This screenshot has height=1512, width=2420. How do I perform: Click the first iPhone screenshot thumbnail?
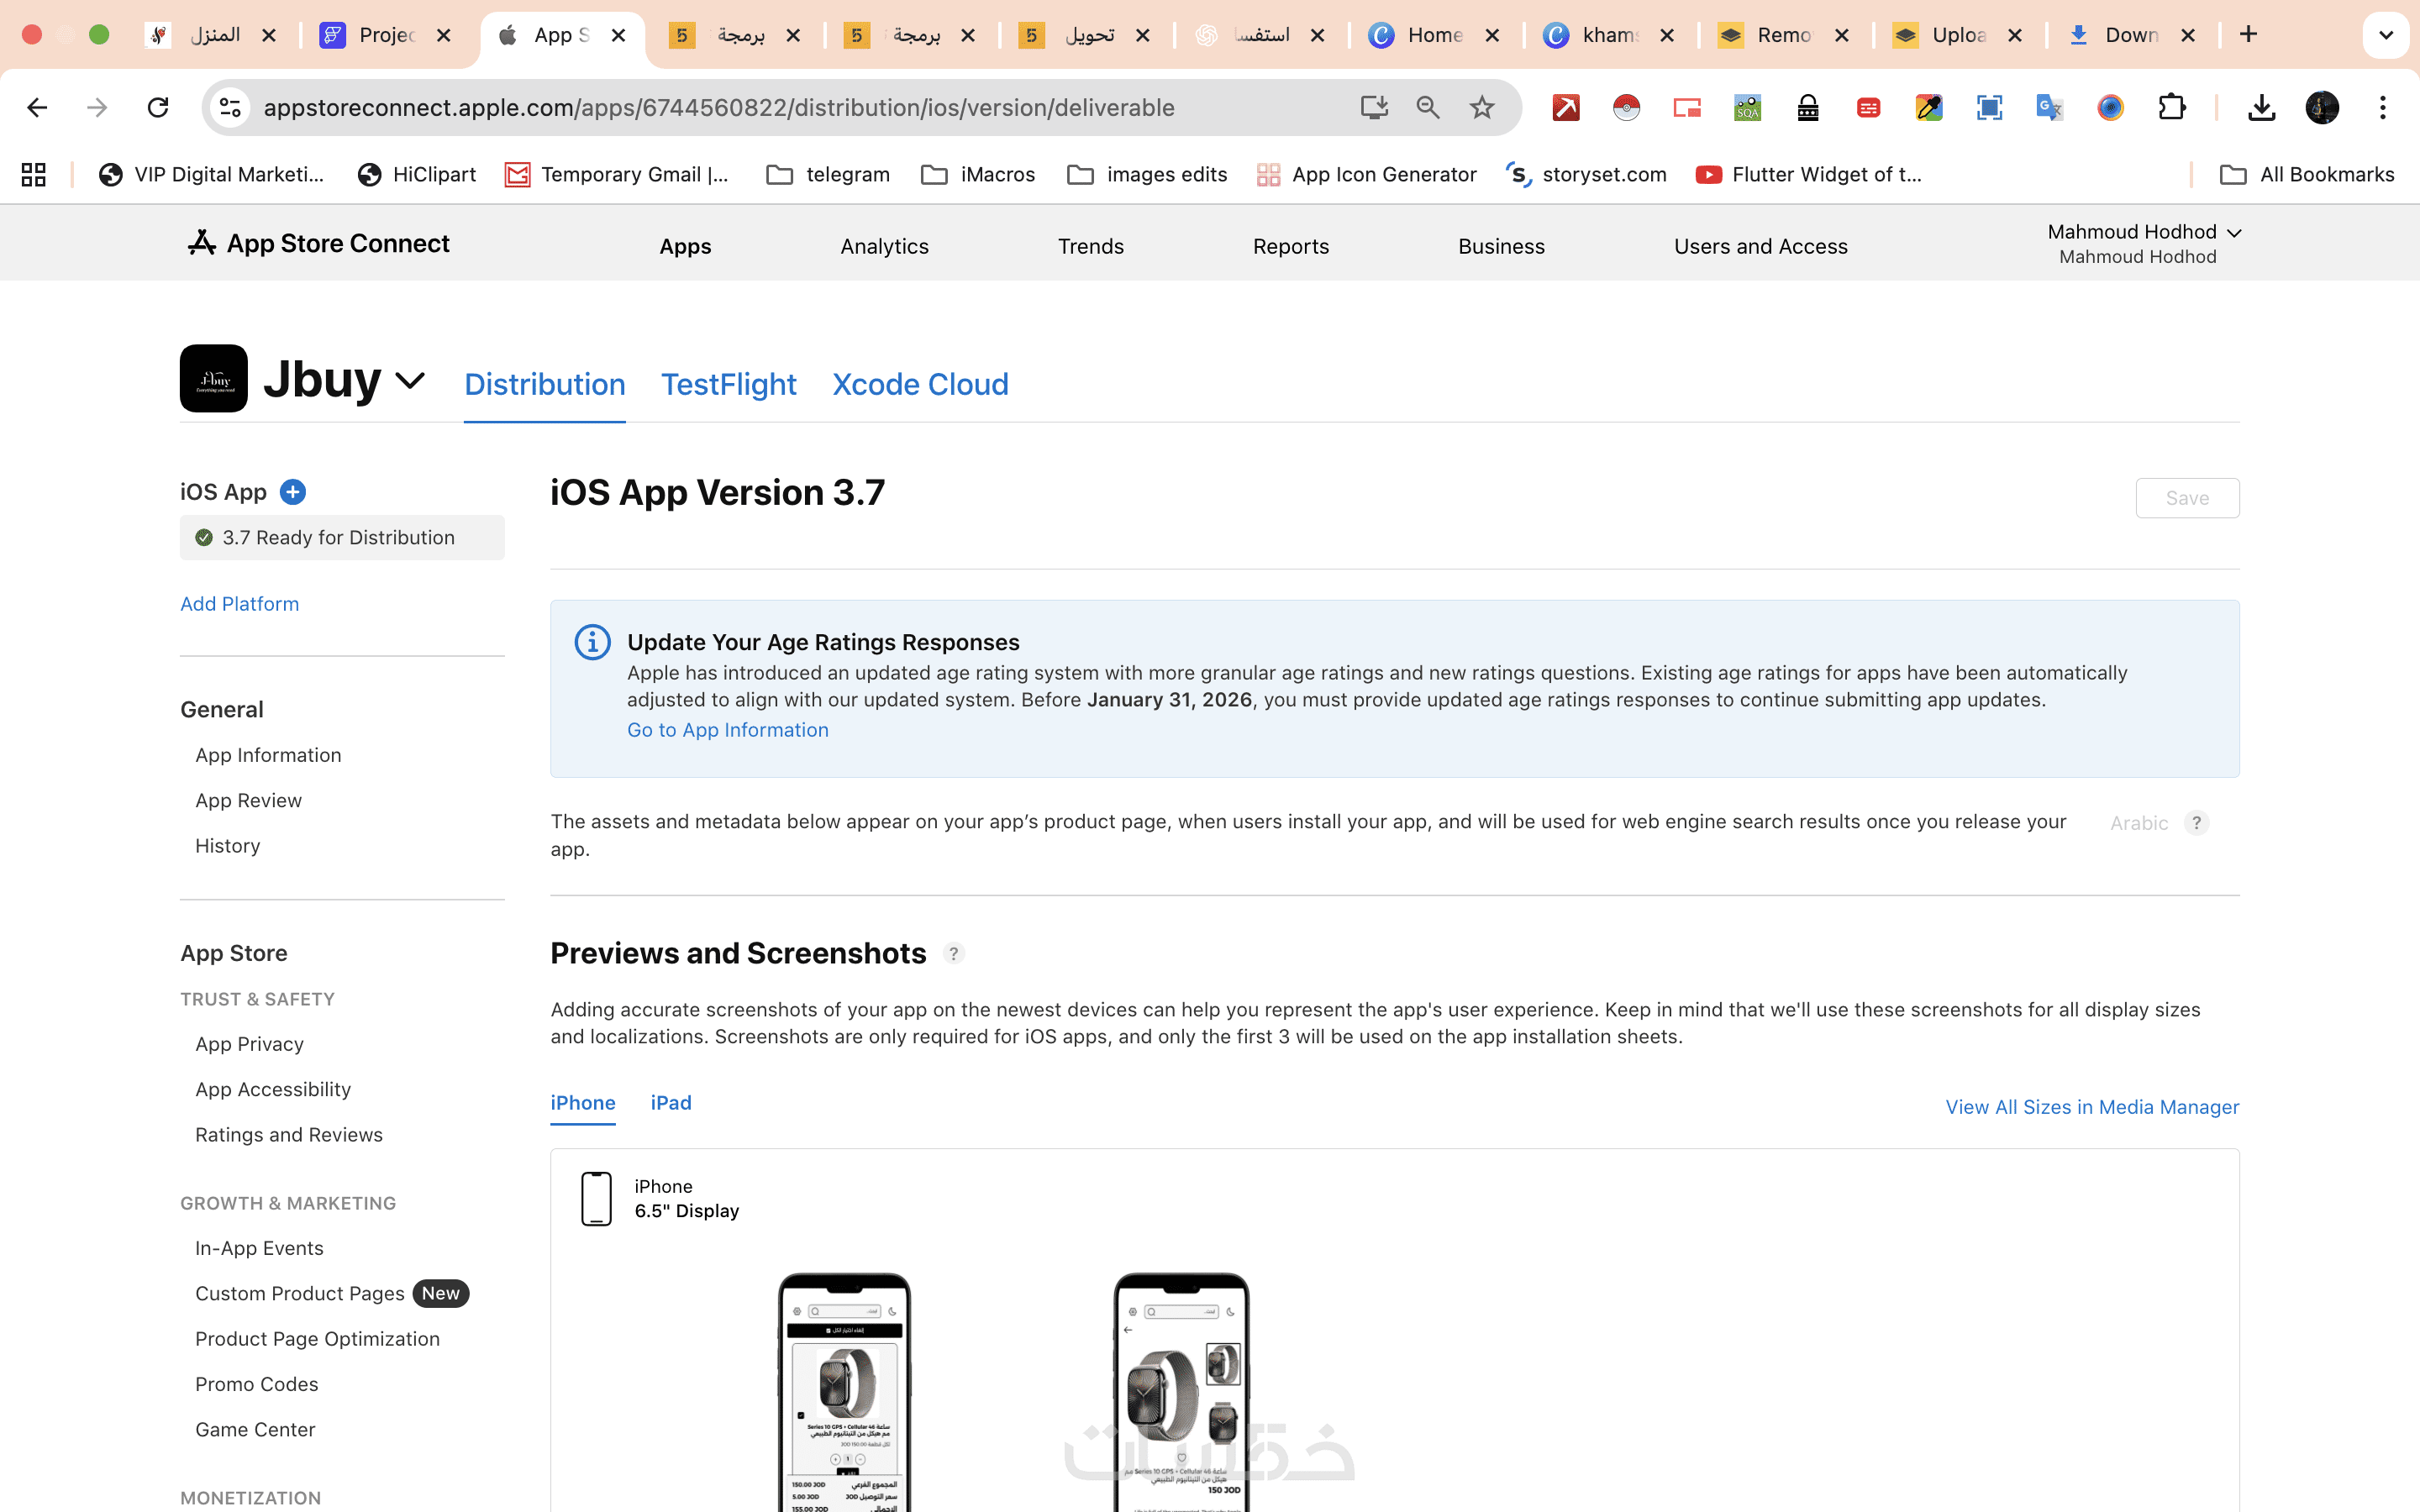coord(845,1390)
